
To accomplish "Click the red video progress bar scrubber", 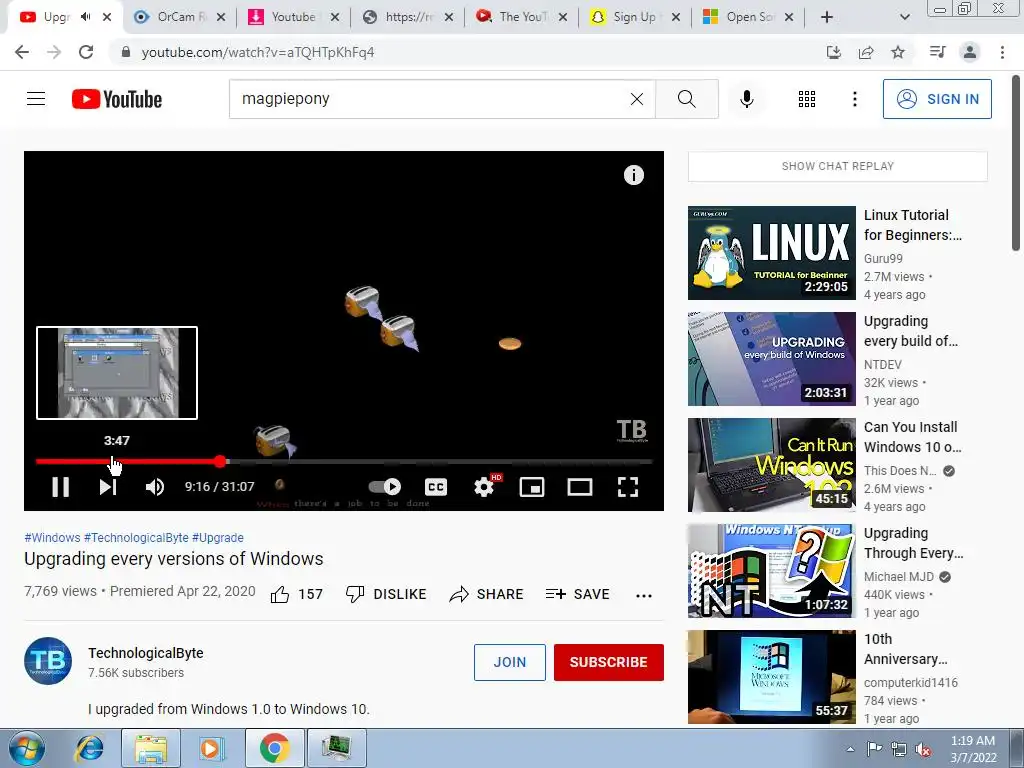I will pyautogui.click(x=220, y=462).
